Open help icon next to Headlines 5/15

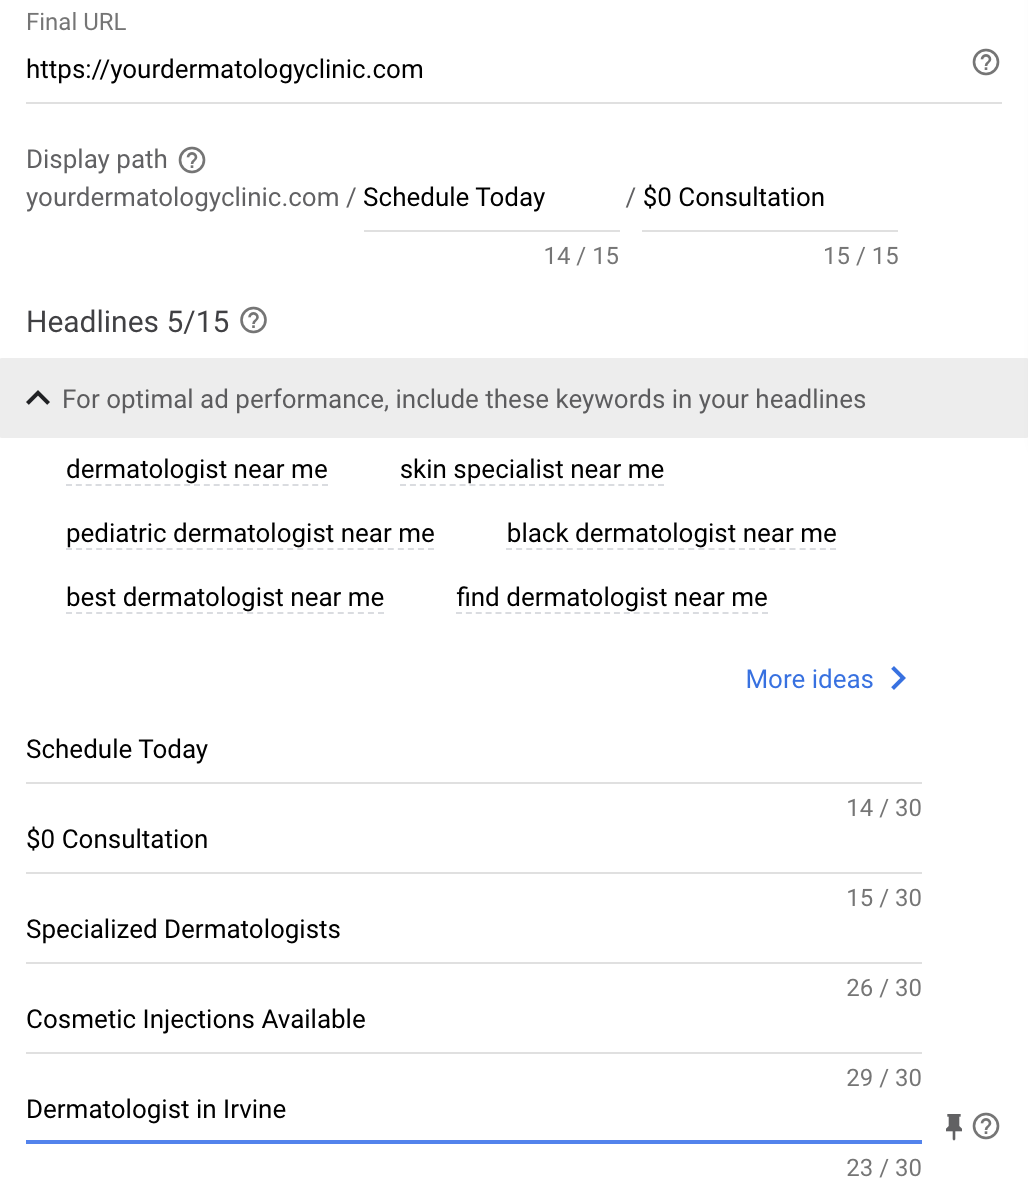pyautogui.click(x=253, y=321)
